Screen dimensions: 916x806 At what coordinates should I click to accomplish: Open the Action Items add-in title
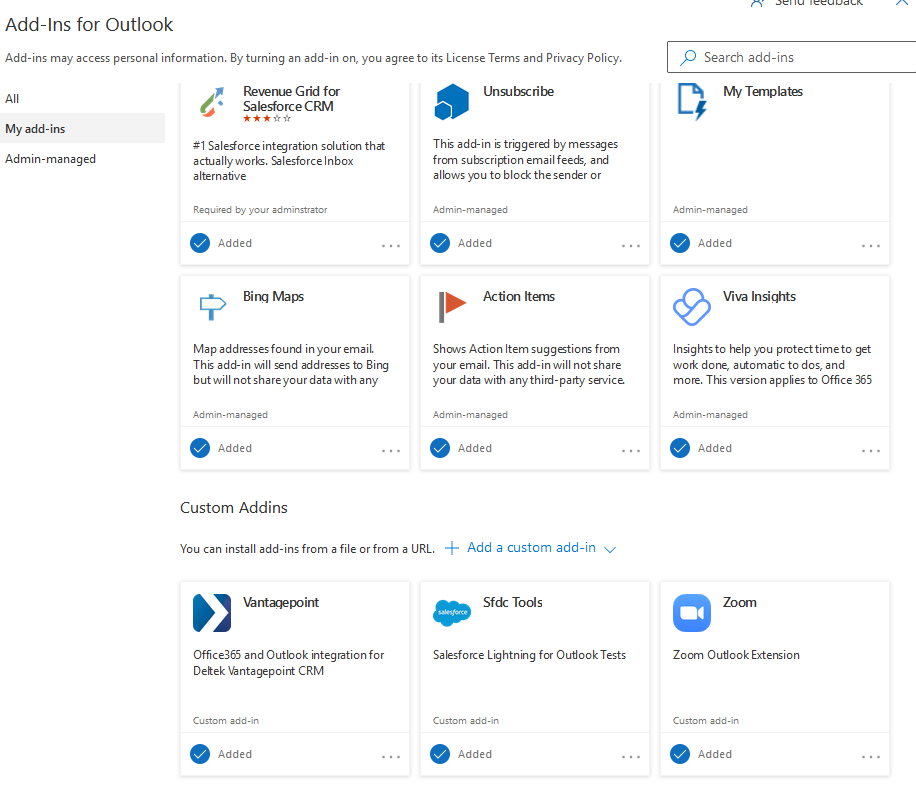(518, 297)
